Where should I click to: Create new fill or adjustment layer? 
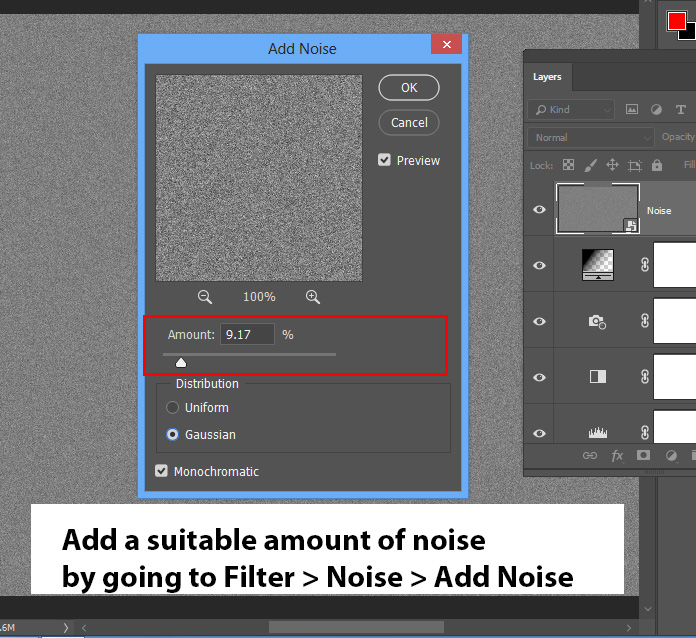coord(671,456)
